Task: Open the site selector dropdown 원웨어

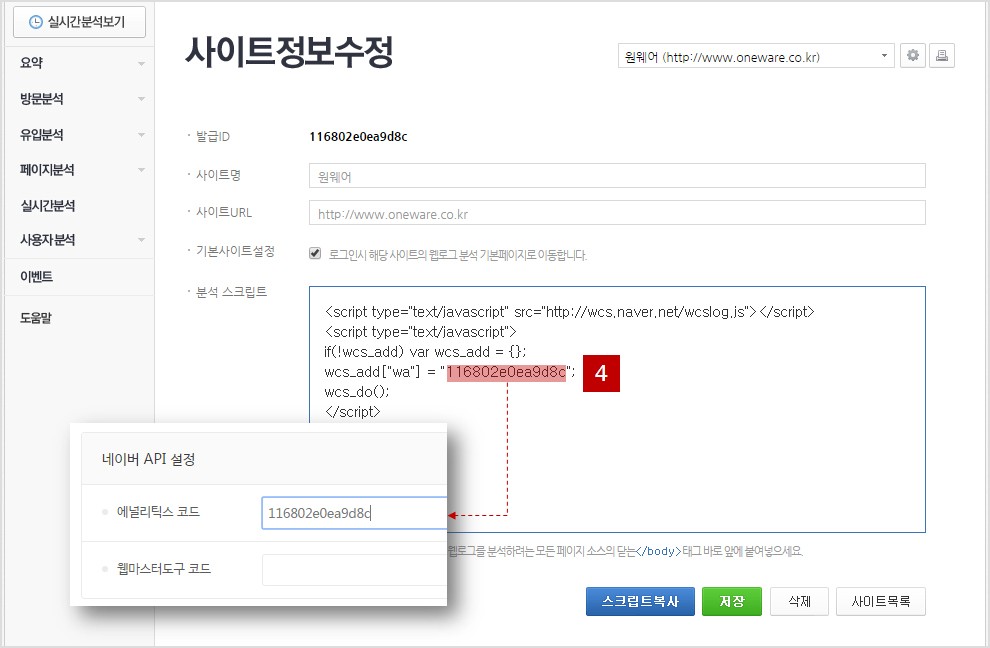Action: [x=756, y=56]
